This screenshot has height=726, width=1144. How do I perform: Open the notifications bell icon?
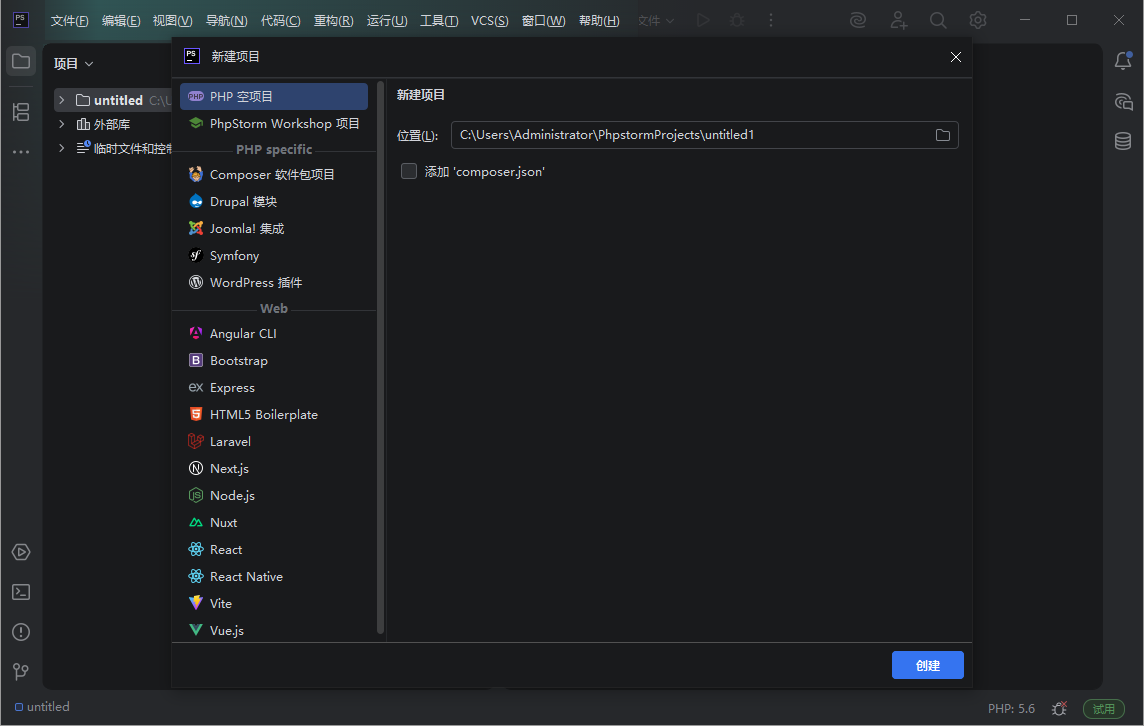(1123, 61)
